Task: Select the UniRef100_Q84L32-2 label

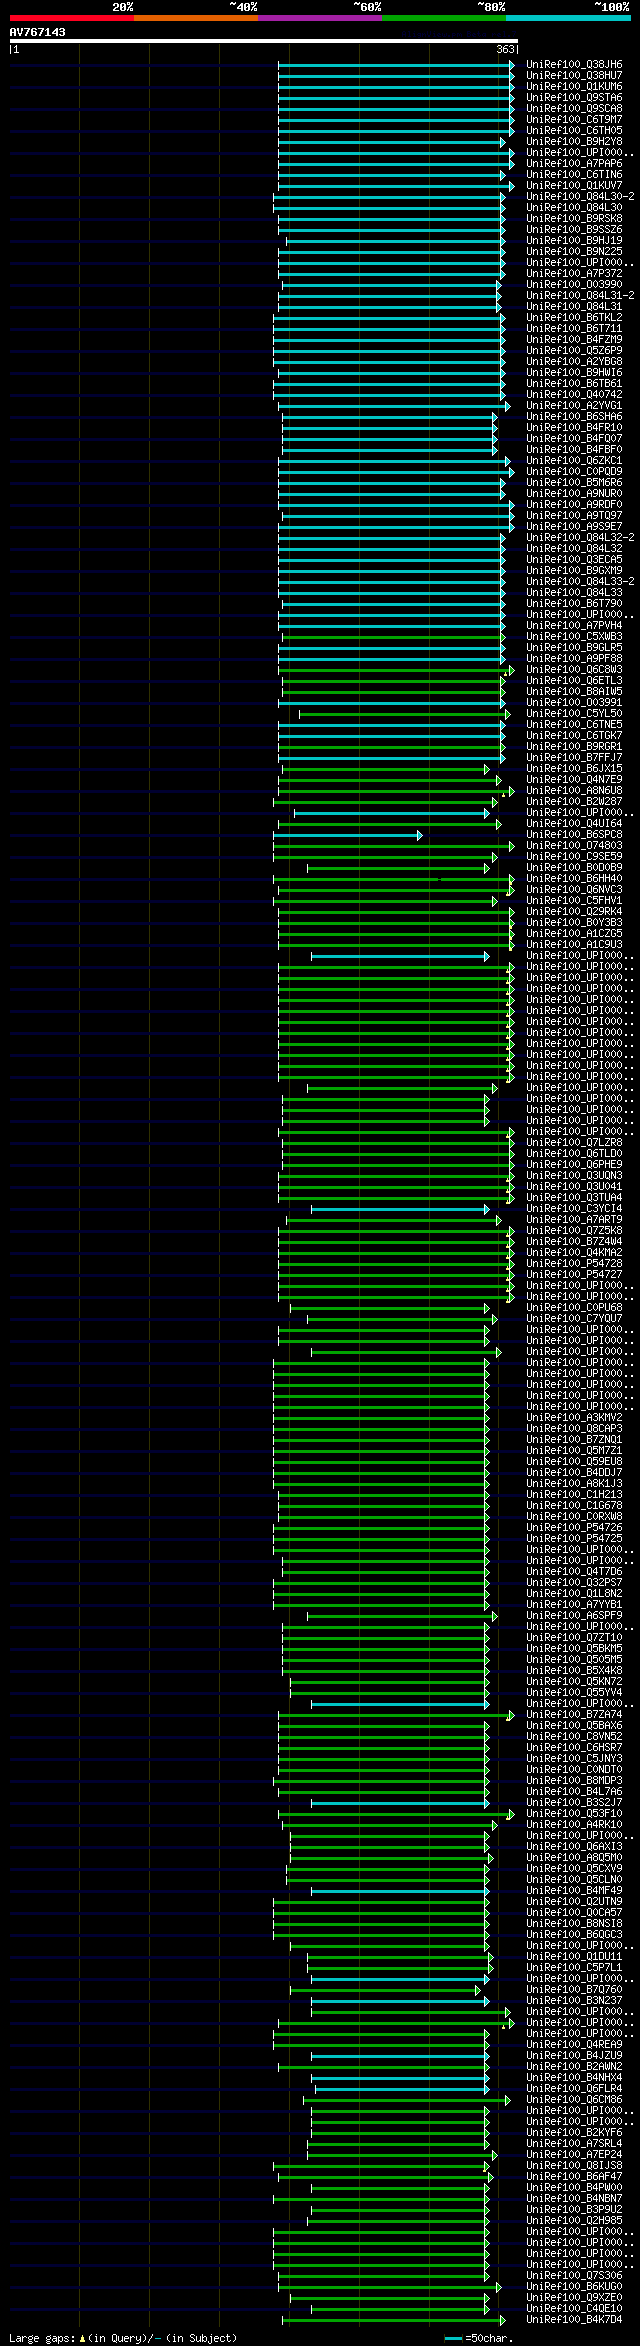Action: pyautogui.click(x=580, y=538)
